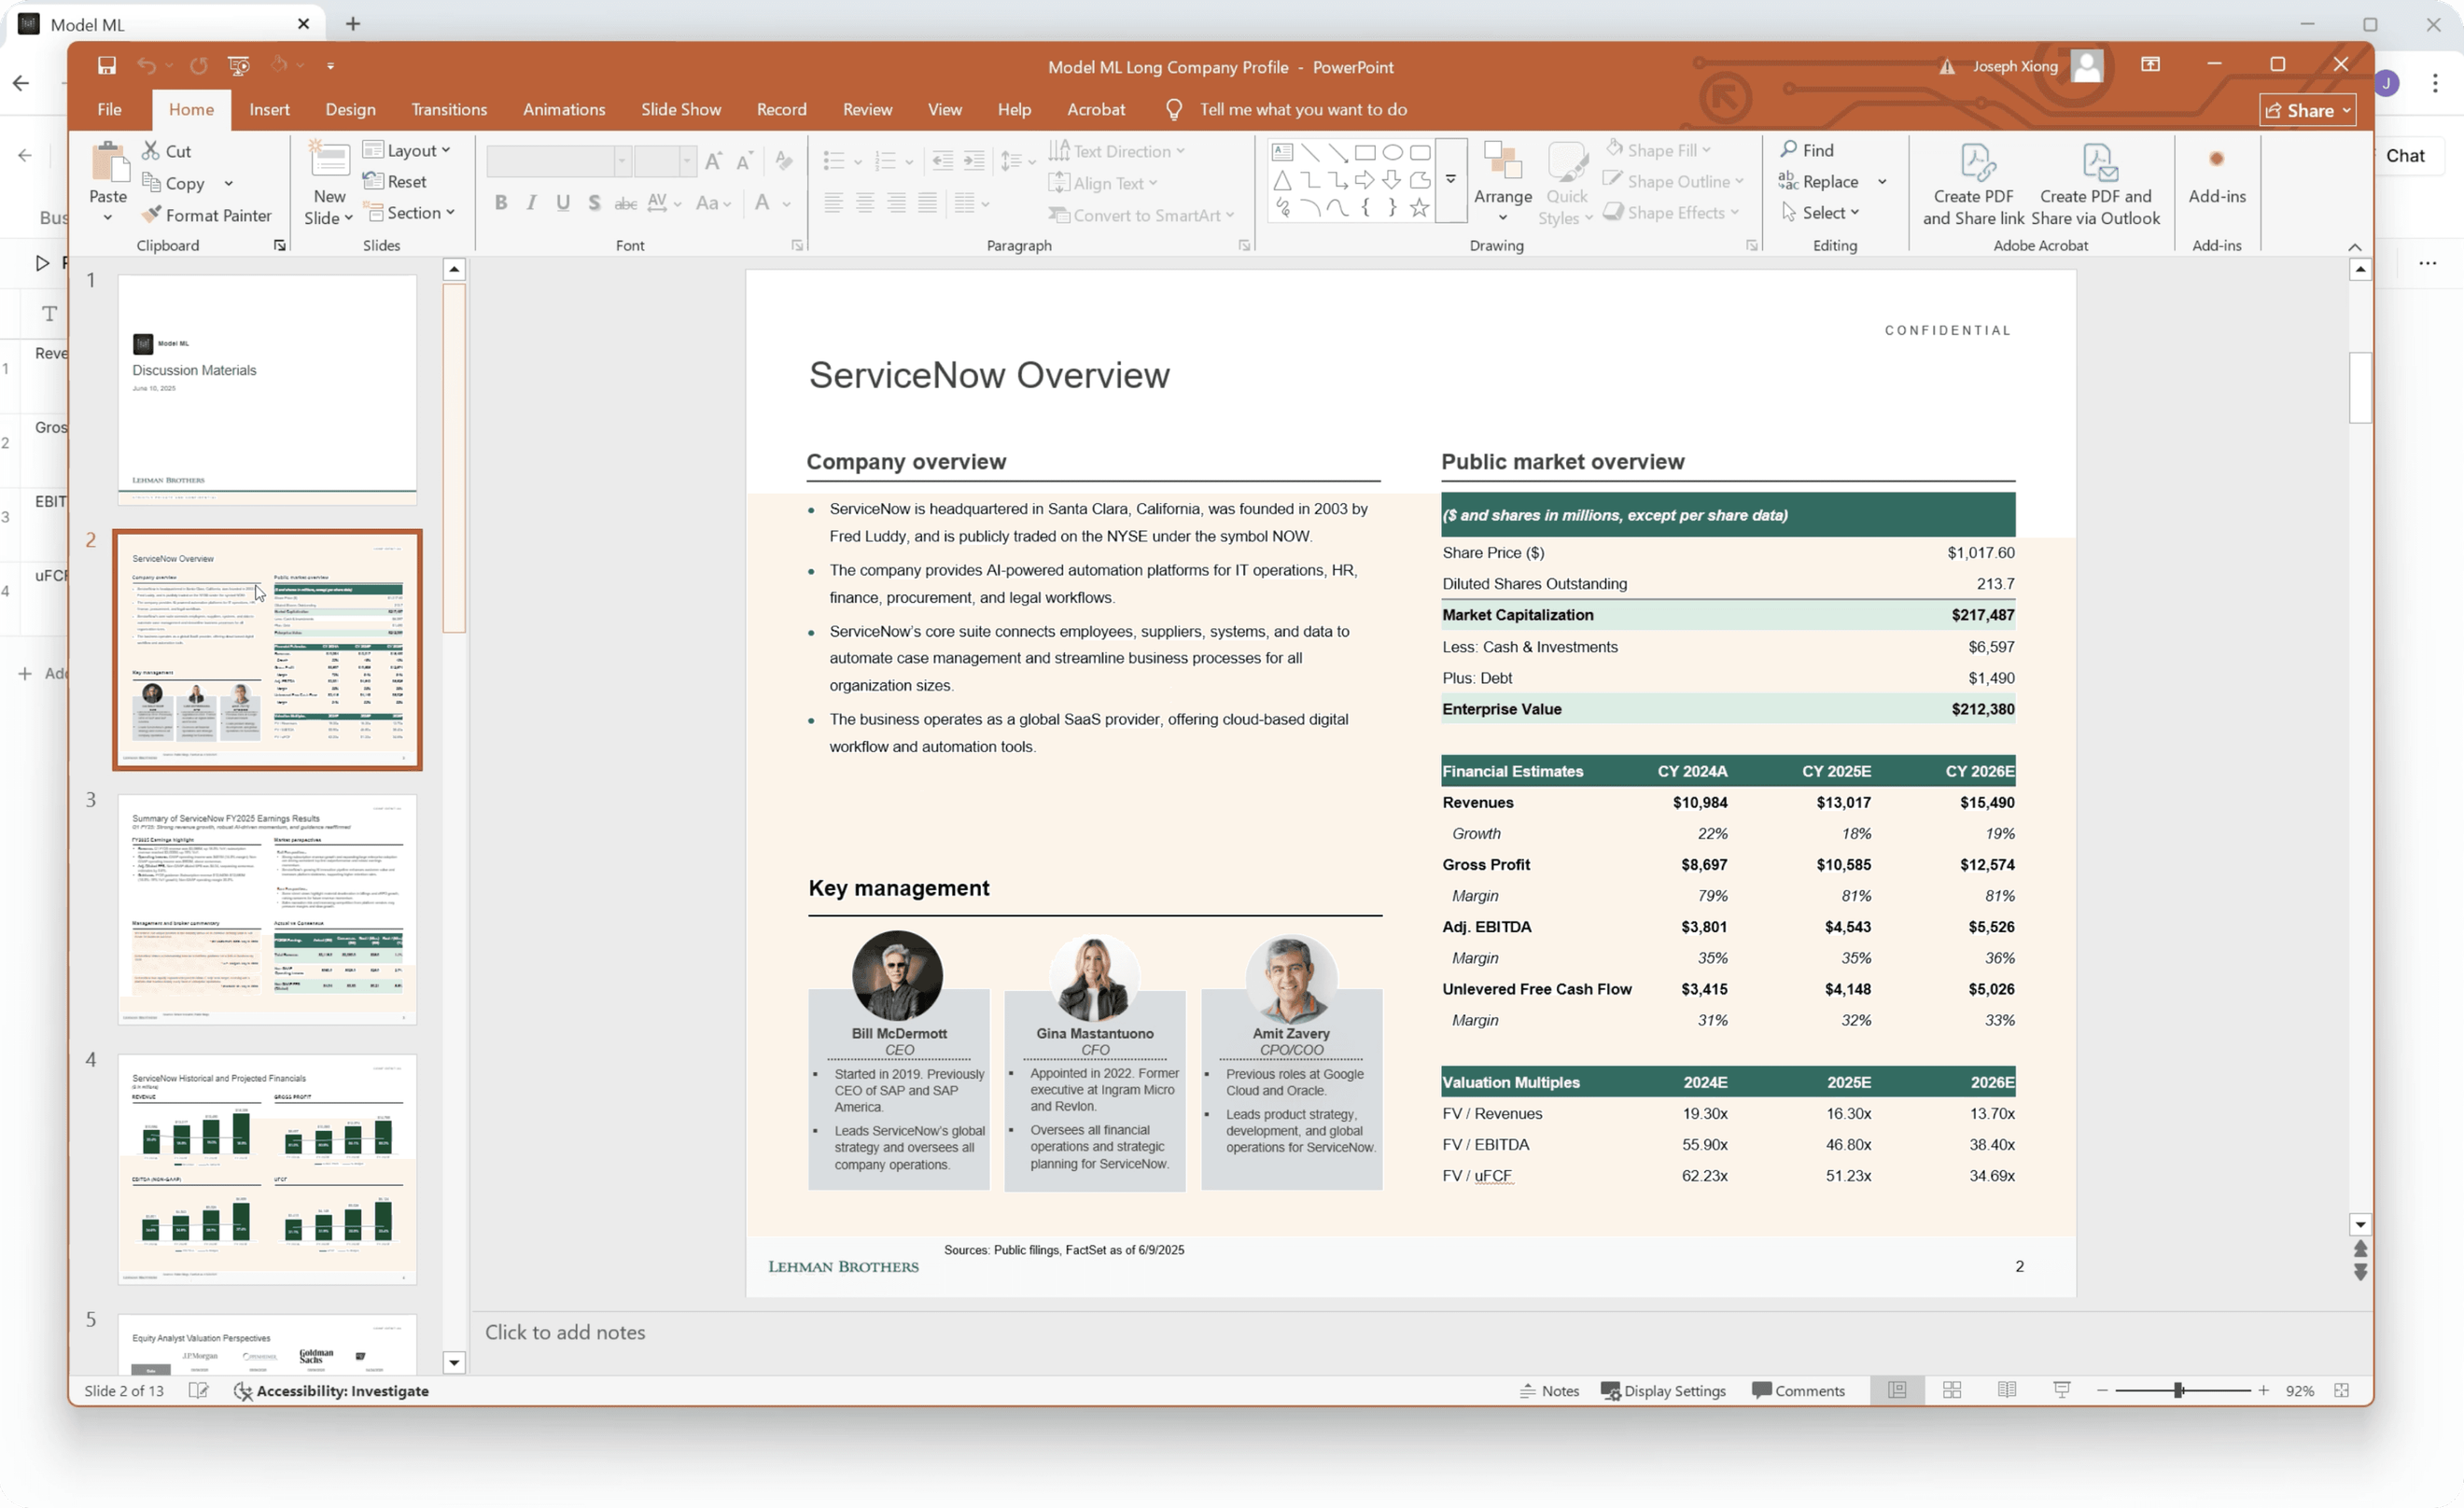Toggle the Notes pane in status bar

point(1549,1390)
